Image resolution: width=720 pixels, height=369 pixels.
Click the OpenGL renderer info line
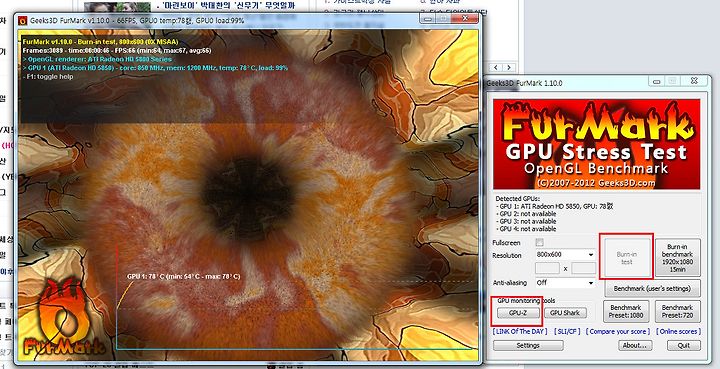click(97, 59)
